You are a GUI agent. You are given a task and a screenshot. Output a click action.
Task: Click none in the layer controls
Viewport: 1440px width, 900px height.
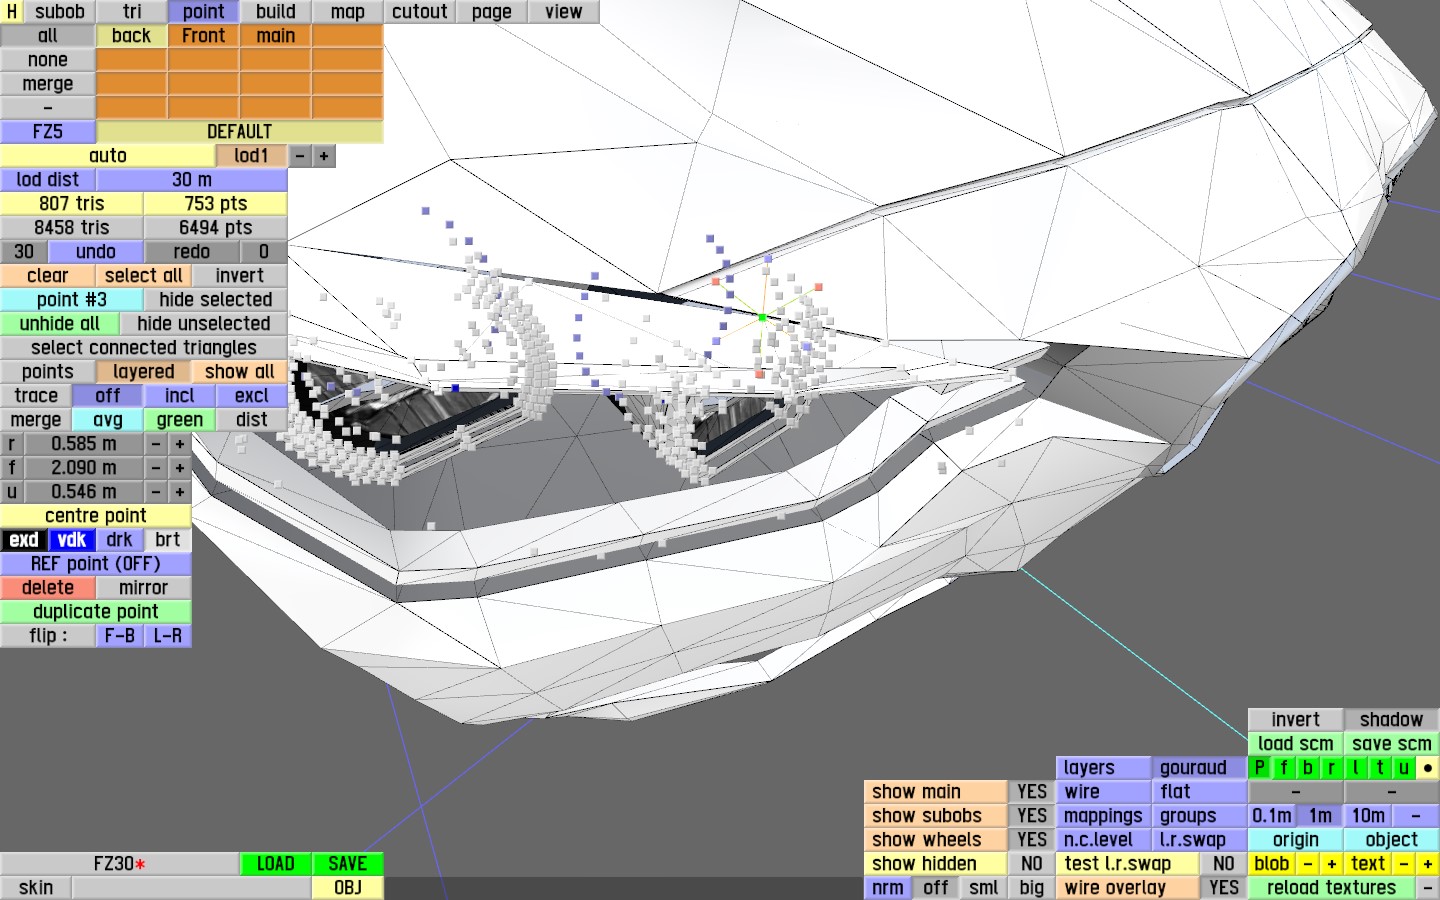[x=48, y=60]
